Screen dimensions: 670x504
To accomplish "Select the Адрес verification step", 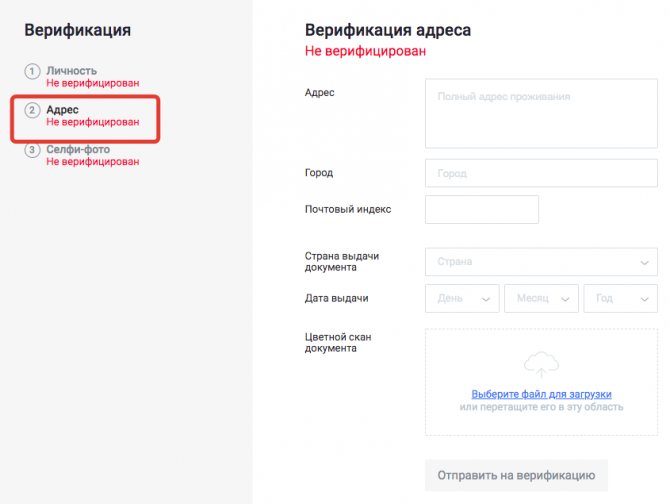I will [x=63, y=109].
